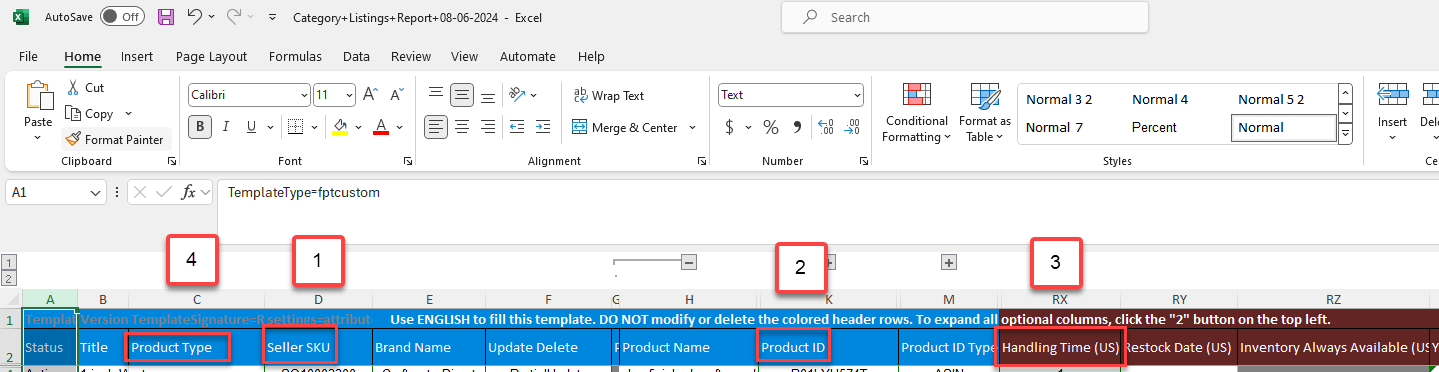The width and height of the screenshot is (1439, 372).
Task: Switch to the Page Layout tab
Action: click(211, 57)
